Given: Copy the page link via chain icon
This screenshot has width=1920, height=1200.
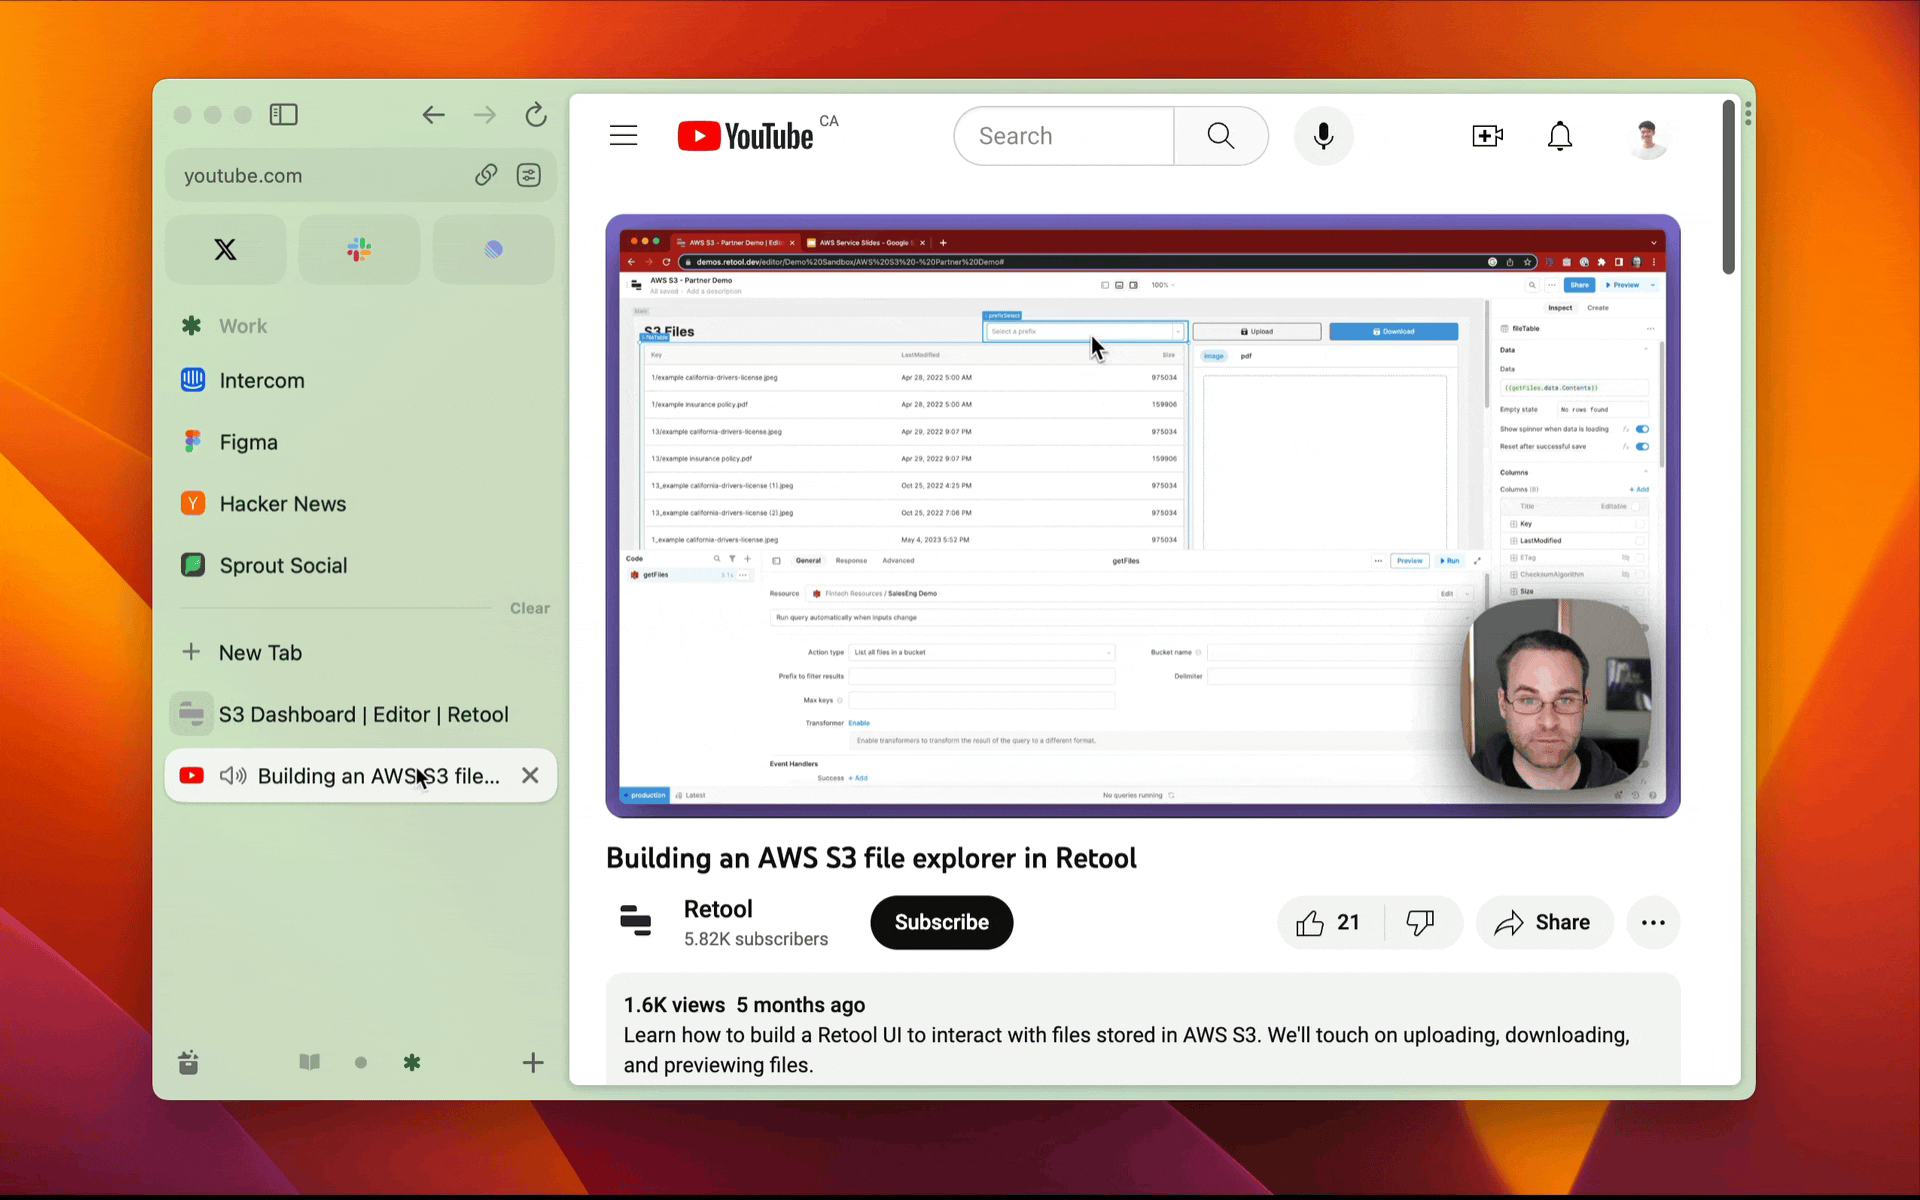Looking at the screenshot, I should tap(486, 175).
